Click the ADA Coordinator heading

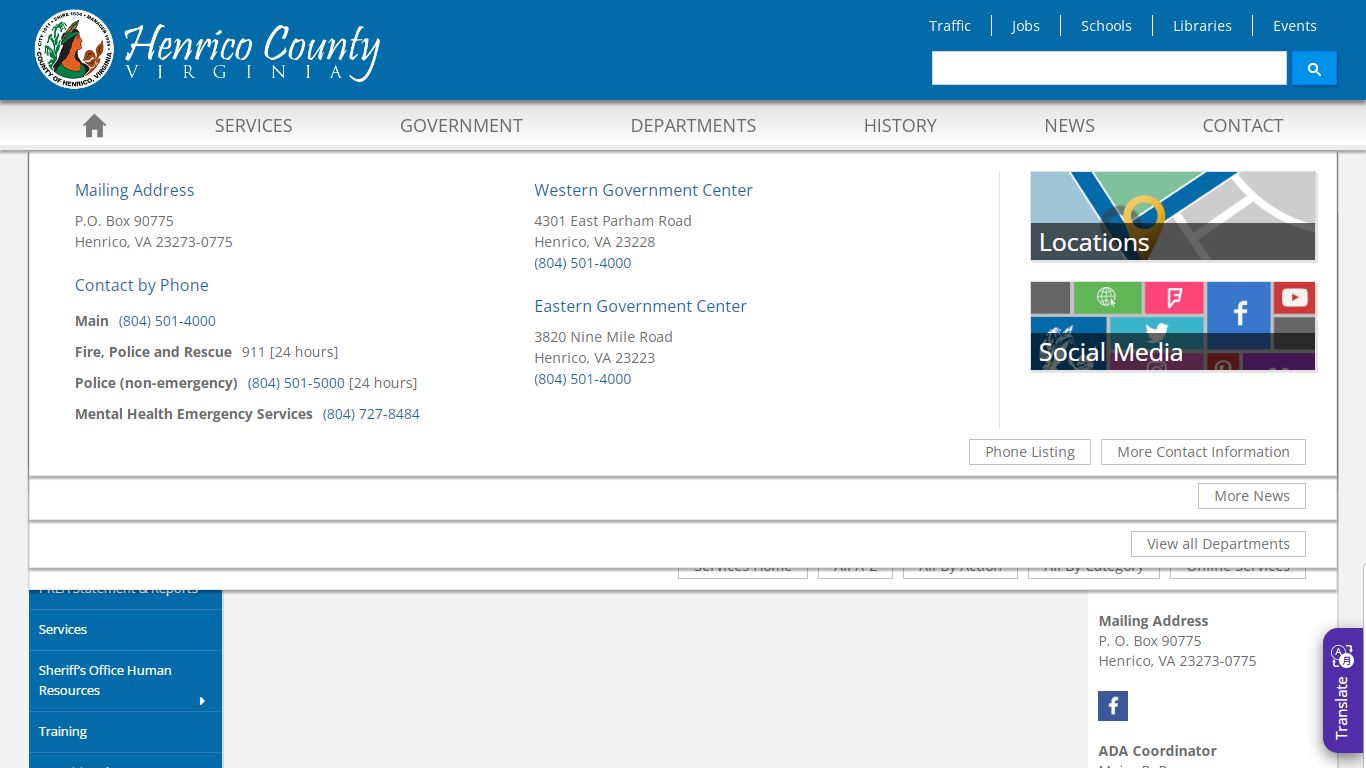tap(1158, 751)
